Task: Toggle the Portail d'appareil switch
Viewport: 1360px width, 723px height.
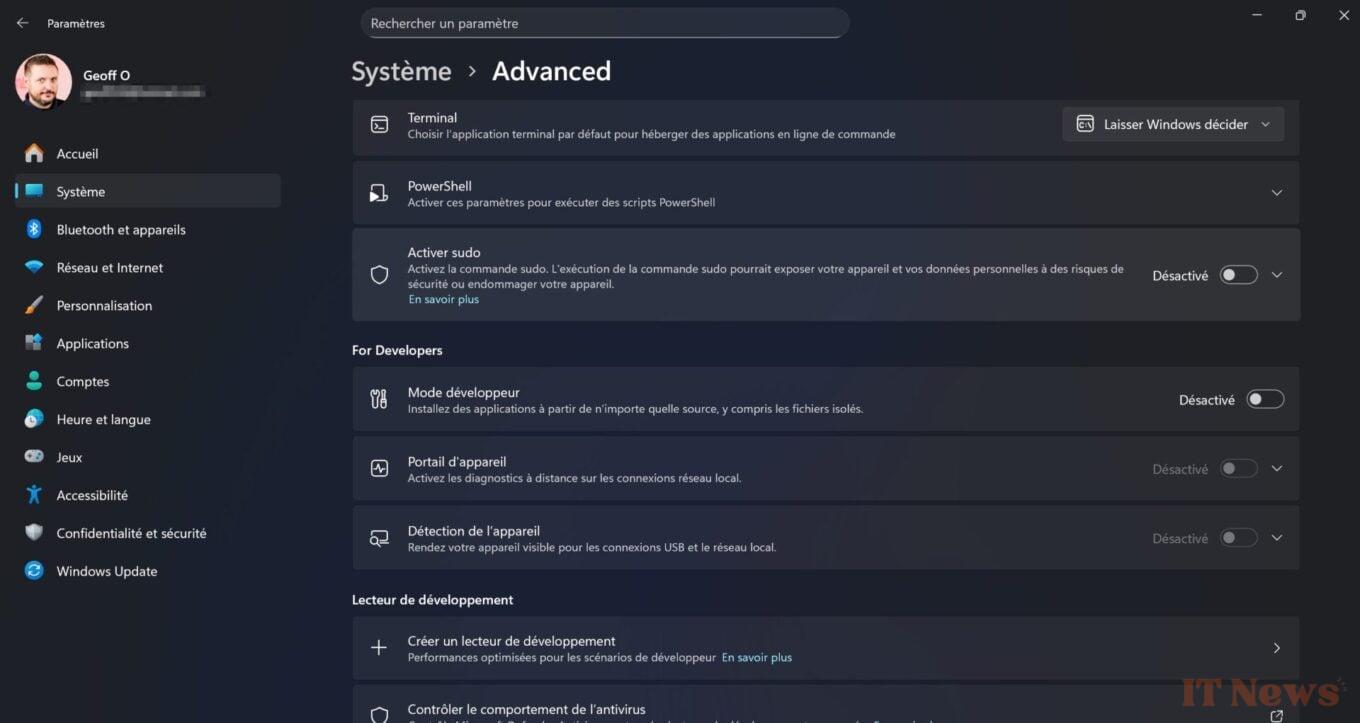Action: [1238, 469]
